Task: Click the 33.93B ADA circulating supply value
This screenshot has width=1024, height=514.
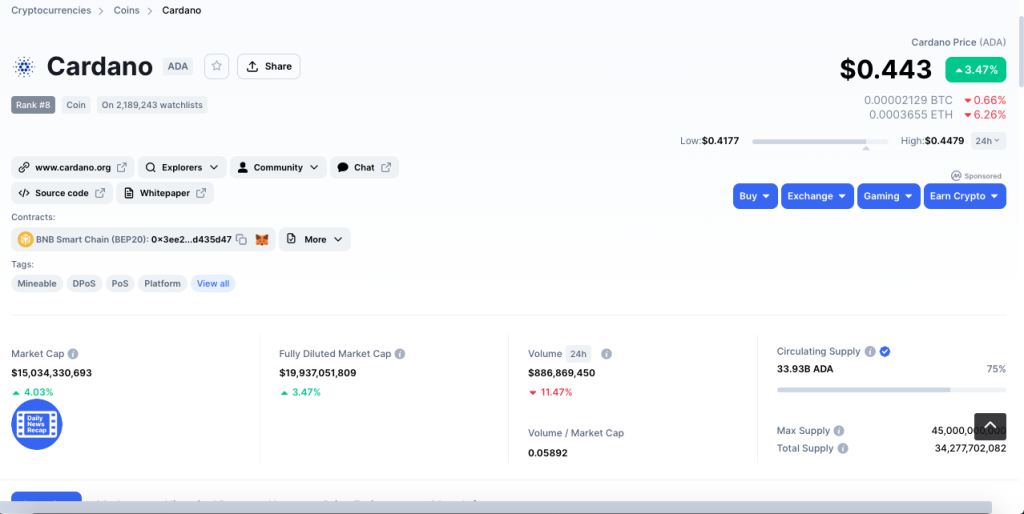Action: (805, 369)
